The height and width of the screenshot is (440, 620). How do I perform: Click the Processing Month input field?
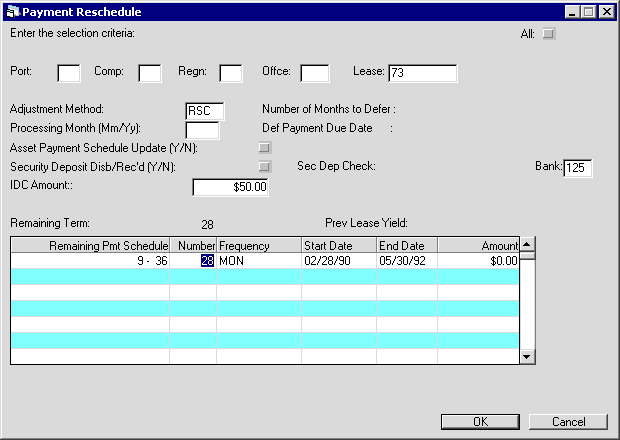pos(202,130)
